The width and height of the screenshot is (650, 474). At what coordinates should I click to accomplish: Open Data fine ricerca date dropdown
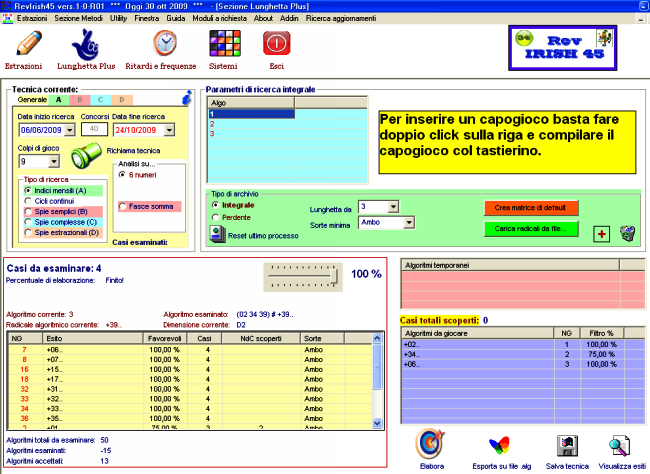[x=169, y=130]
